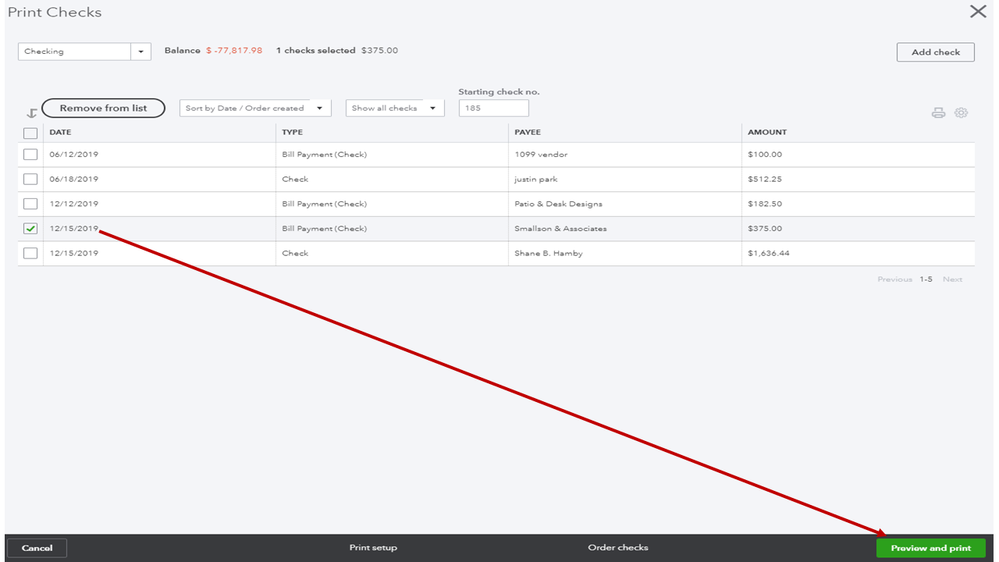Click the Cancel button
Viewport: 999px width, 562px height.
coord(37,548)
